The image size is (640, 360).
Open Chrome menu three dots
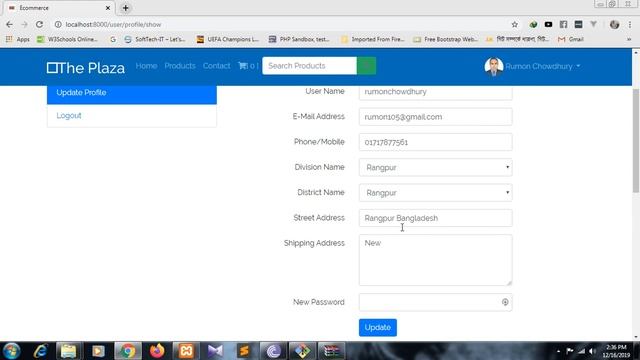[x=631, y=24]
